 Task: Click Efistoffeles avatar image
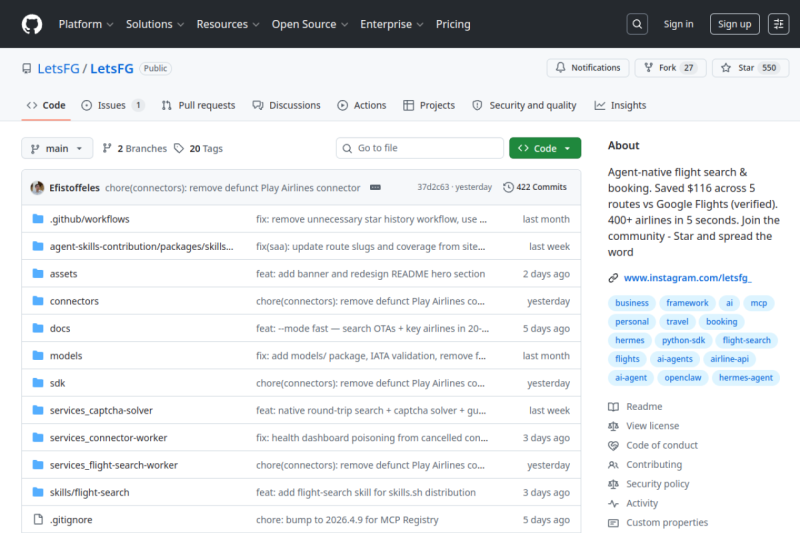[x=37, y=188]
